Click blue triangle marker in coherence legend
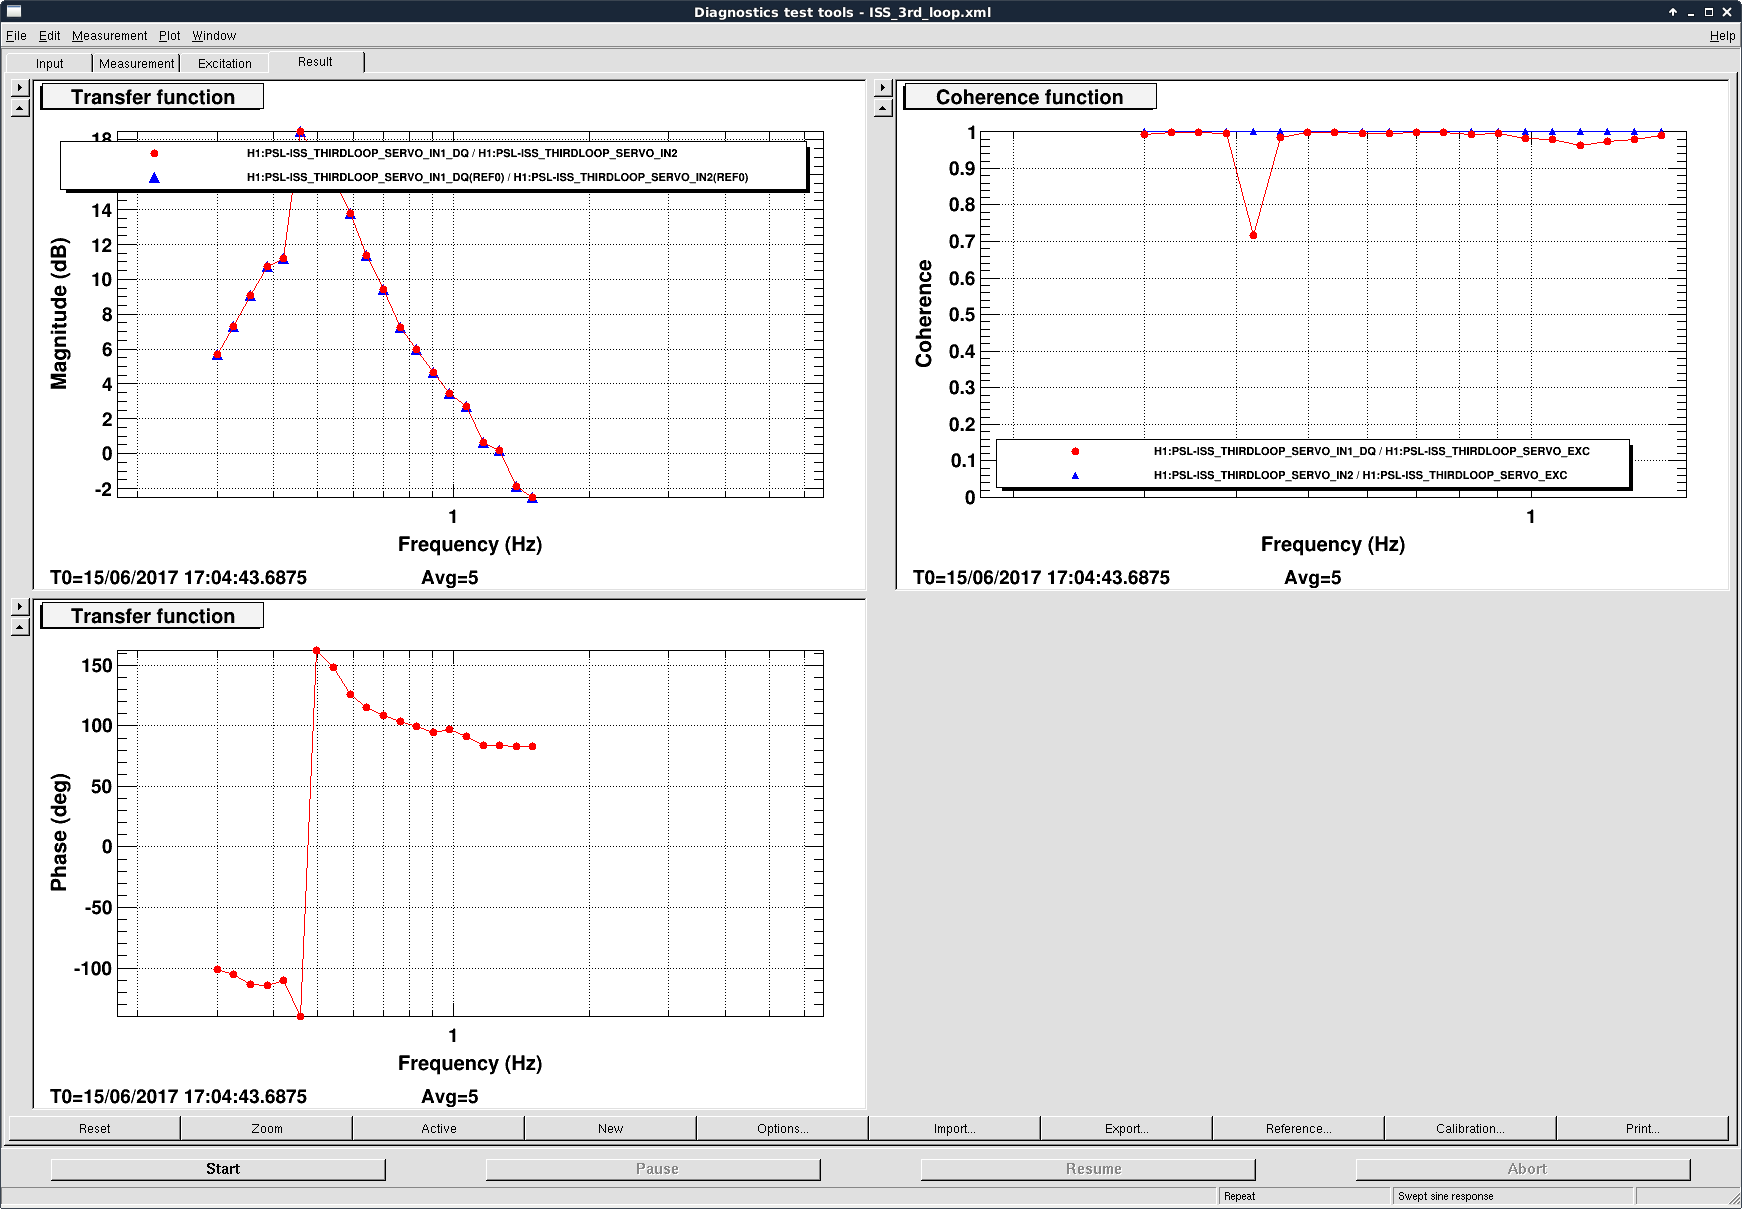The height and width of the screenshot is (1209, 1742). click(1075, 475)
